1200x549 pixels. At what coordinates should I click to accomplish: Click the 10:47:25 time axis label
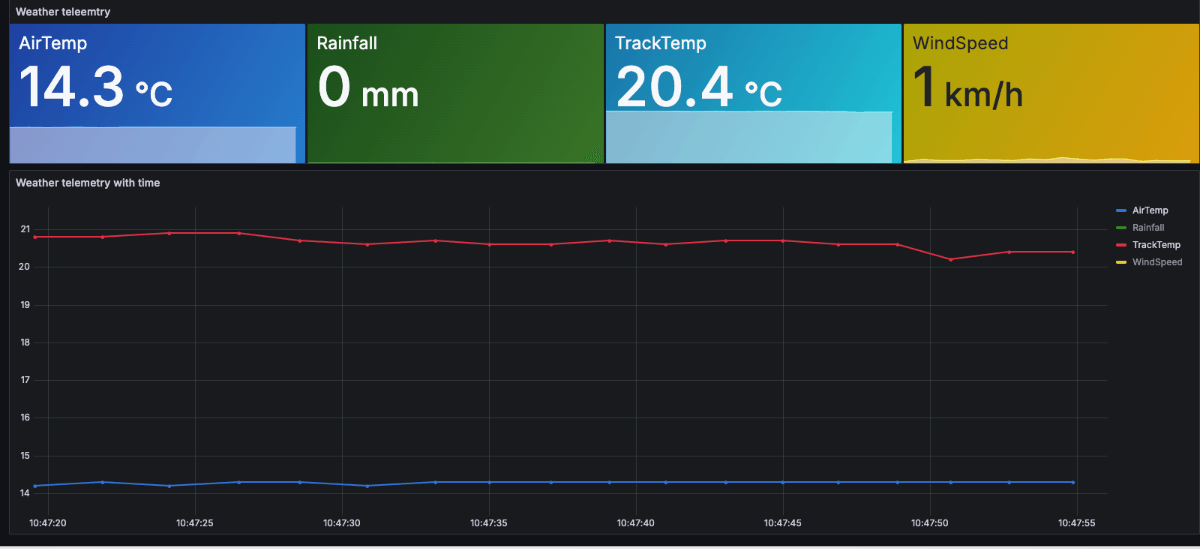pos(195,522)
